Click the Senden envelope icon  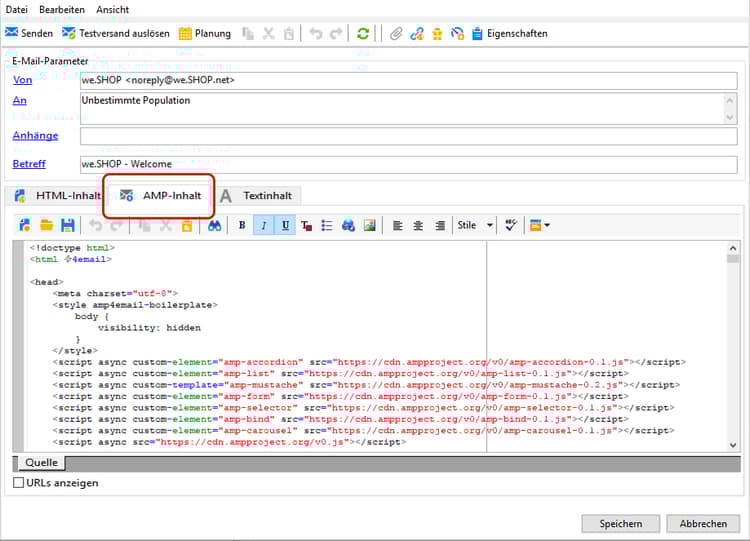click(x=11, y=33)
